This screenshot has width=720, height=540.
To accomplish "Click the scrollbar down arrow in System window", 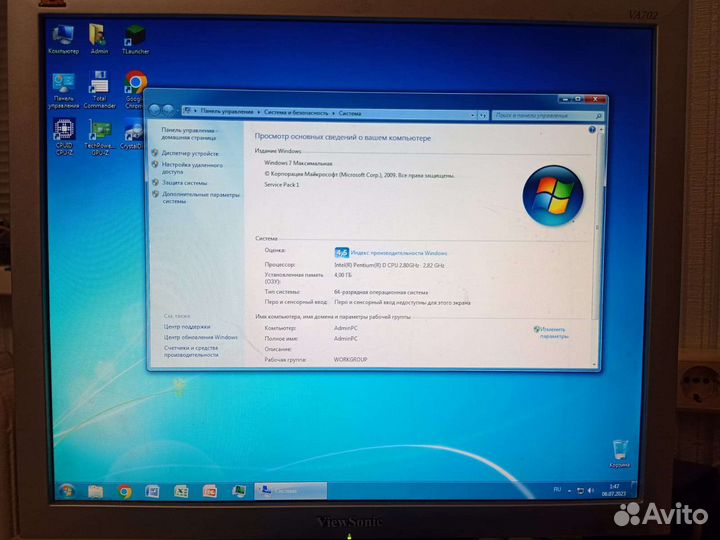I will tap(595, 365).
